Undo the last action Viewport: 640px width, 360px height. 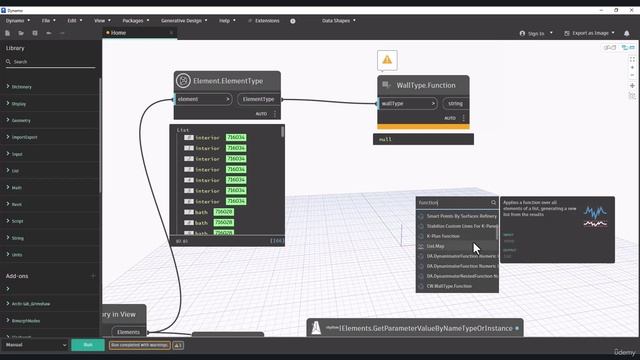click(49, 33)
